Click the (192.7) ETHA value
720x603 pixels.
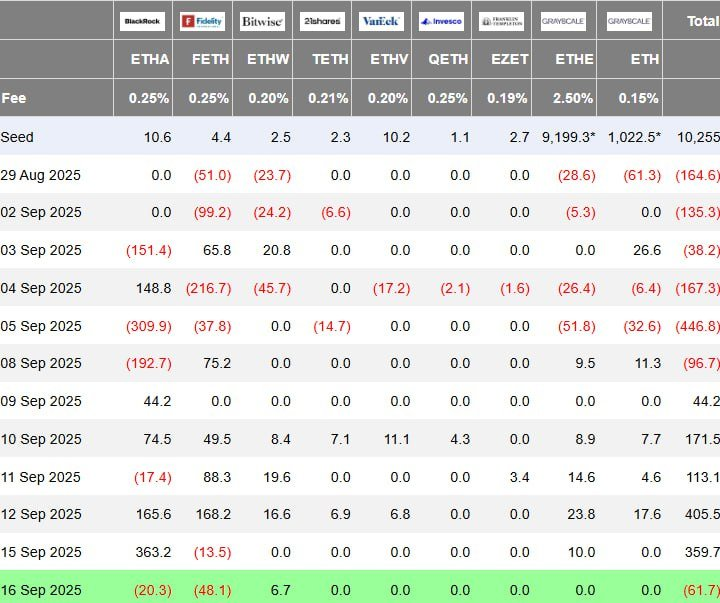pyautogui.click(x=149, y=363)
